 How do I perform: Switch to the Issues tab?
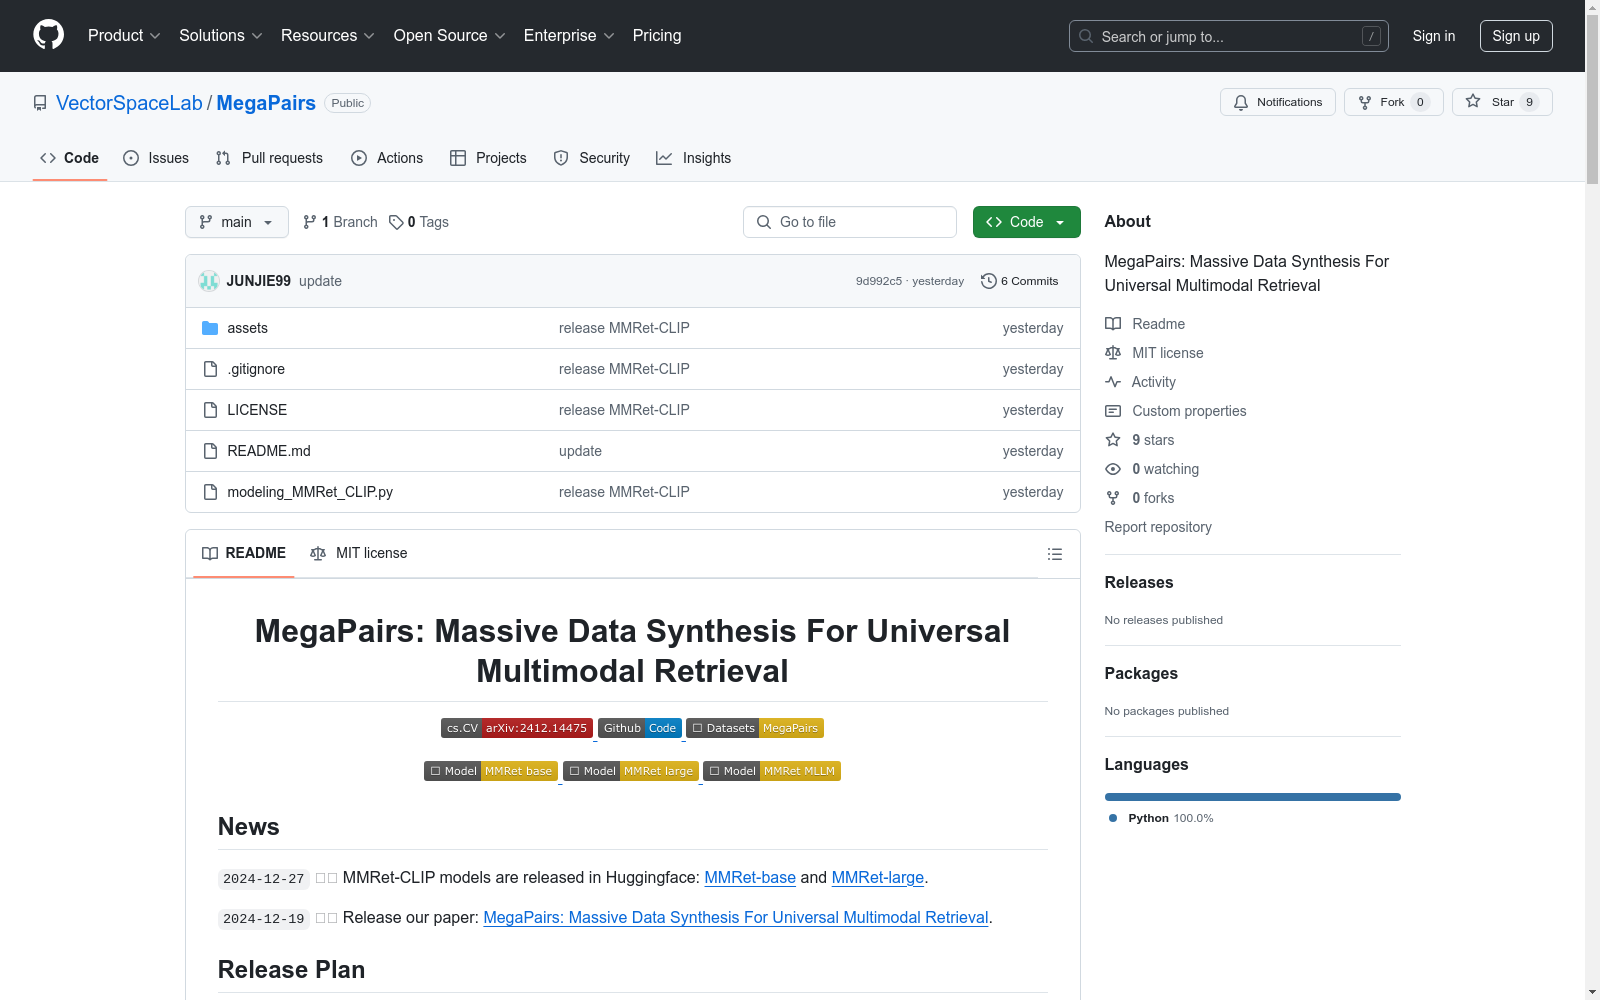156,158
